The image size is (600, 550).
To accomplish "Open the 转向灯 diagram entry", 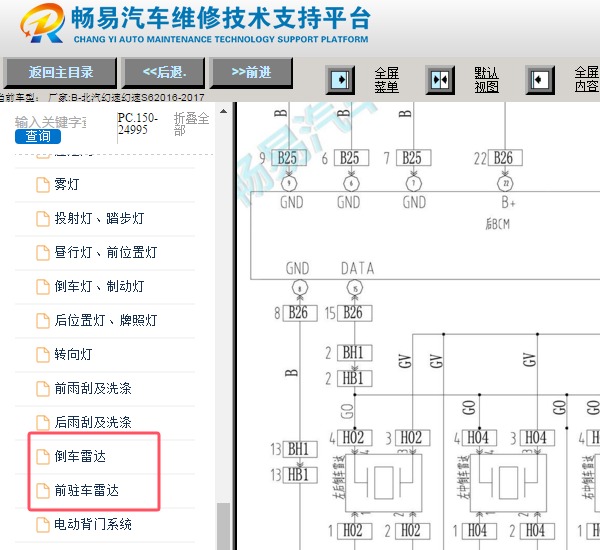I will [x=73, y=354].
